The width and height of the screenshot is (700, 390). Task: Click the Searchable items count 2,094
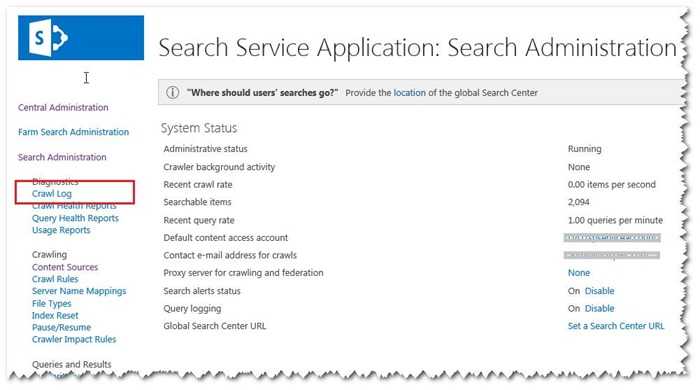579,202
